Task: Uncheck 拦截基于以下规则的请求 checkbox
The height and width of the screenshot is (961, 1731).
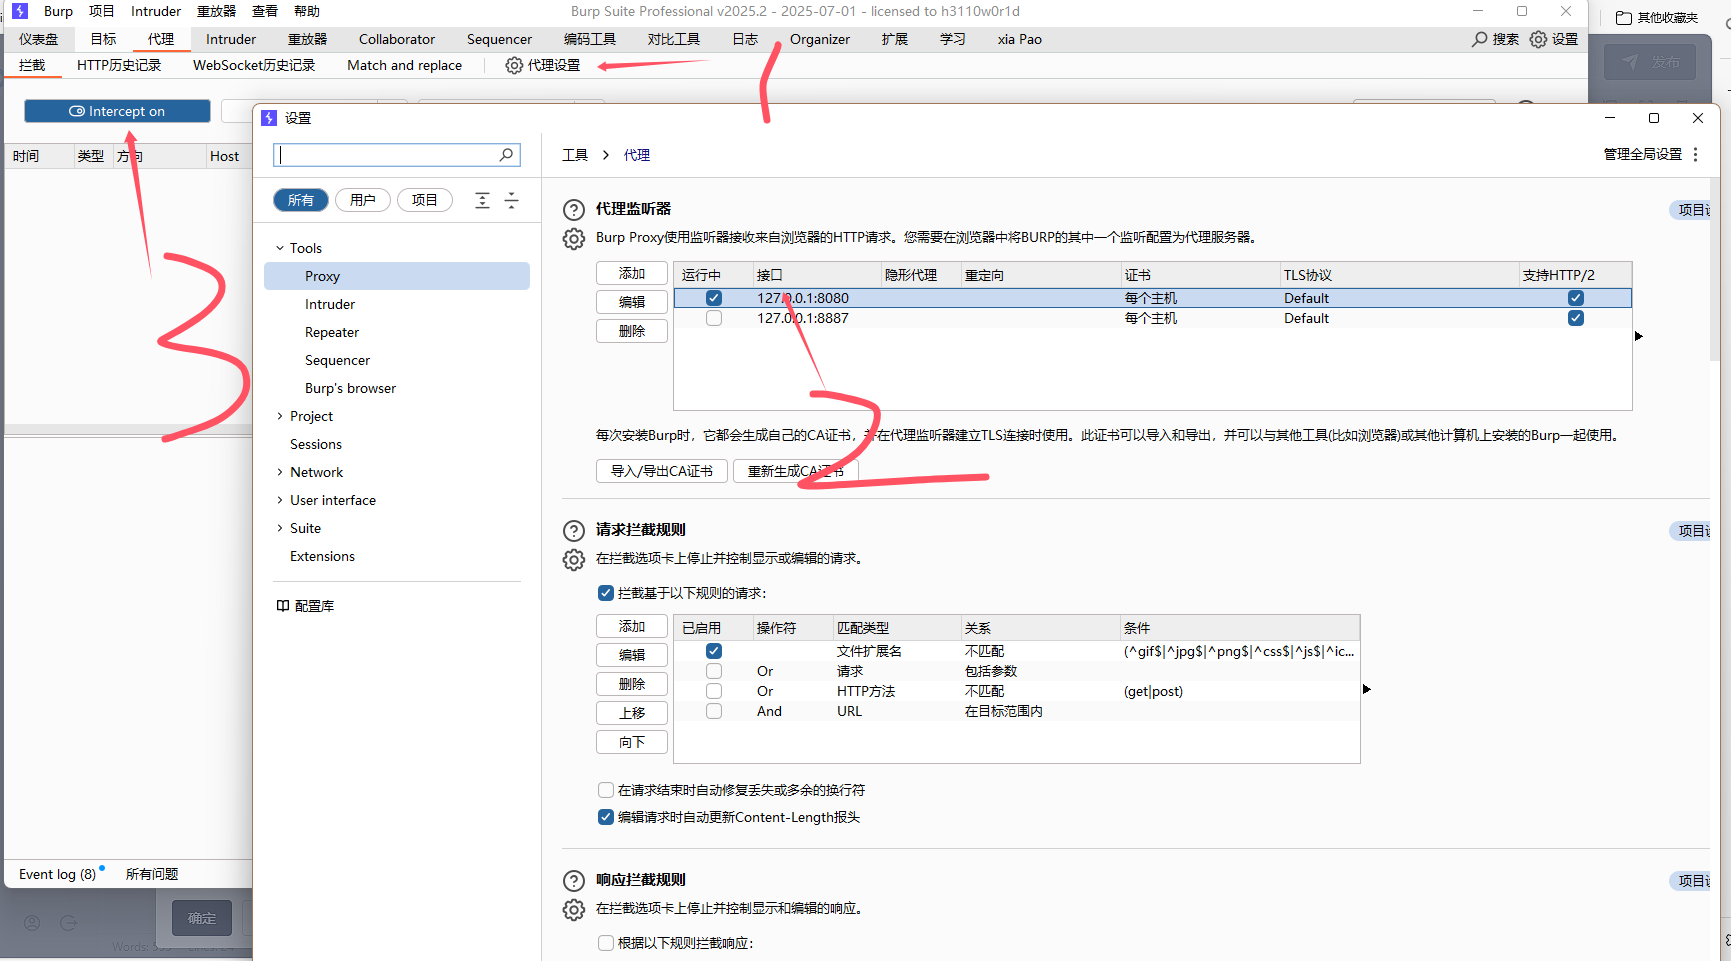Action: (x=605, y=593)
